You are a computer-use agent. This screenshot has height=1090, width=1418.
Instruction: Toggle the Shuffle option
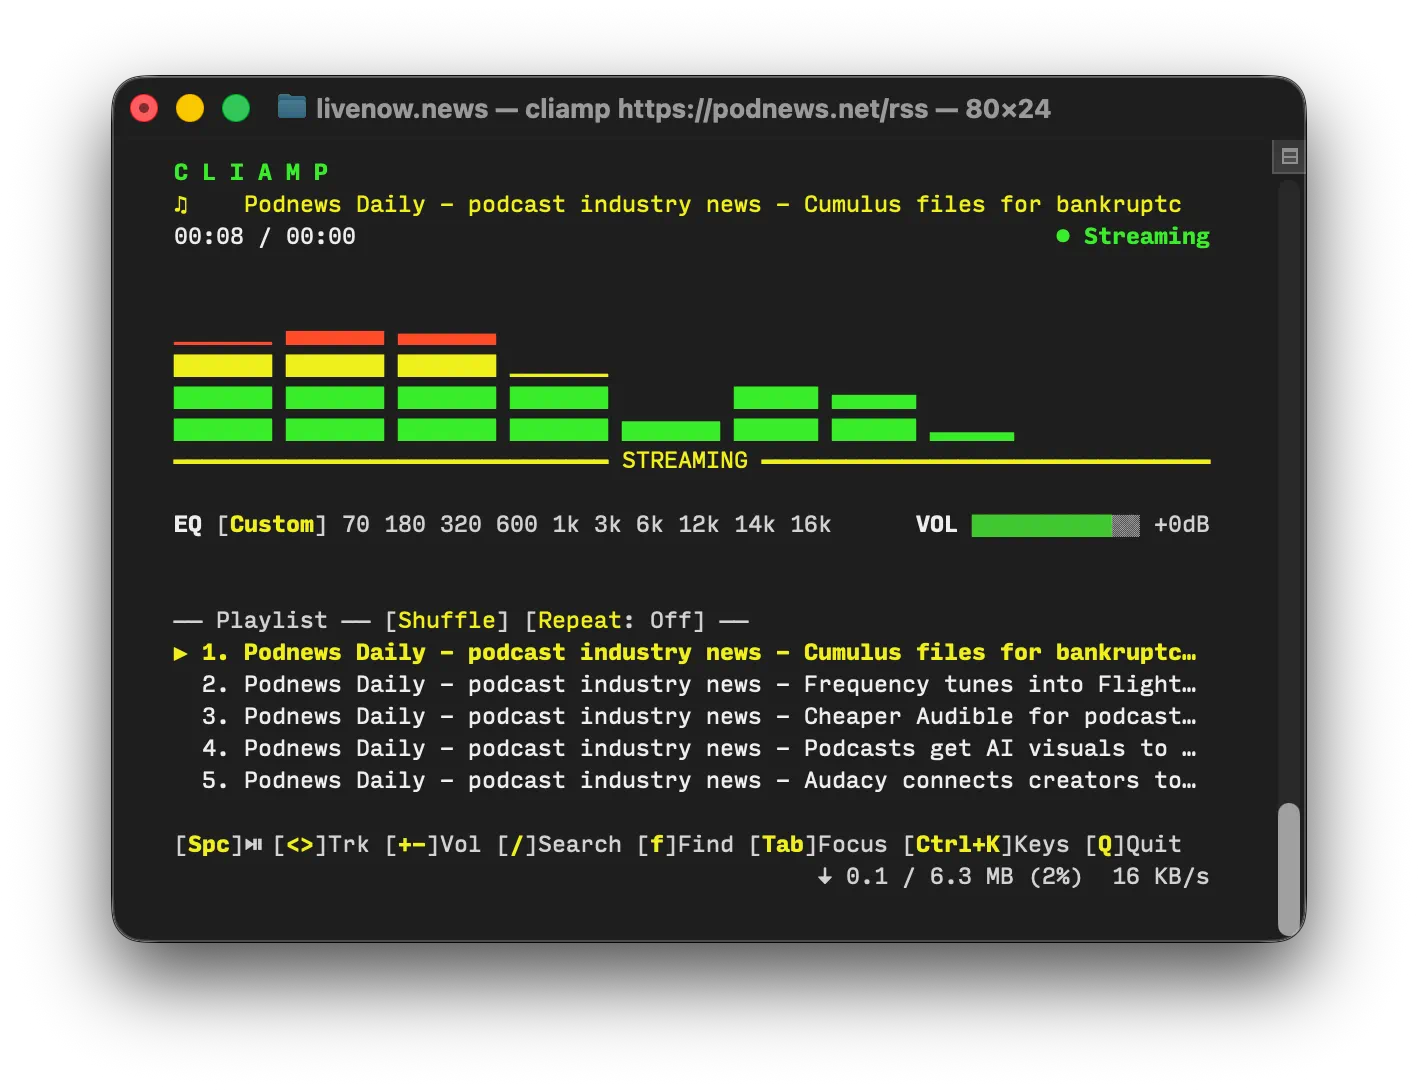pos(447,621)
